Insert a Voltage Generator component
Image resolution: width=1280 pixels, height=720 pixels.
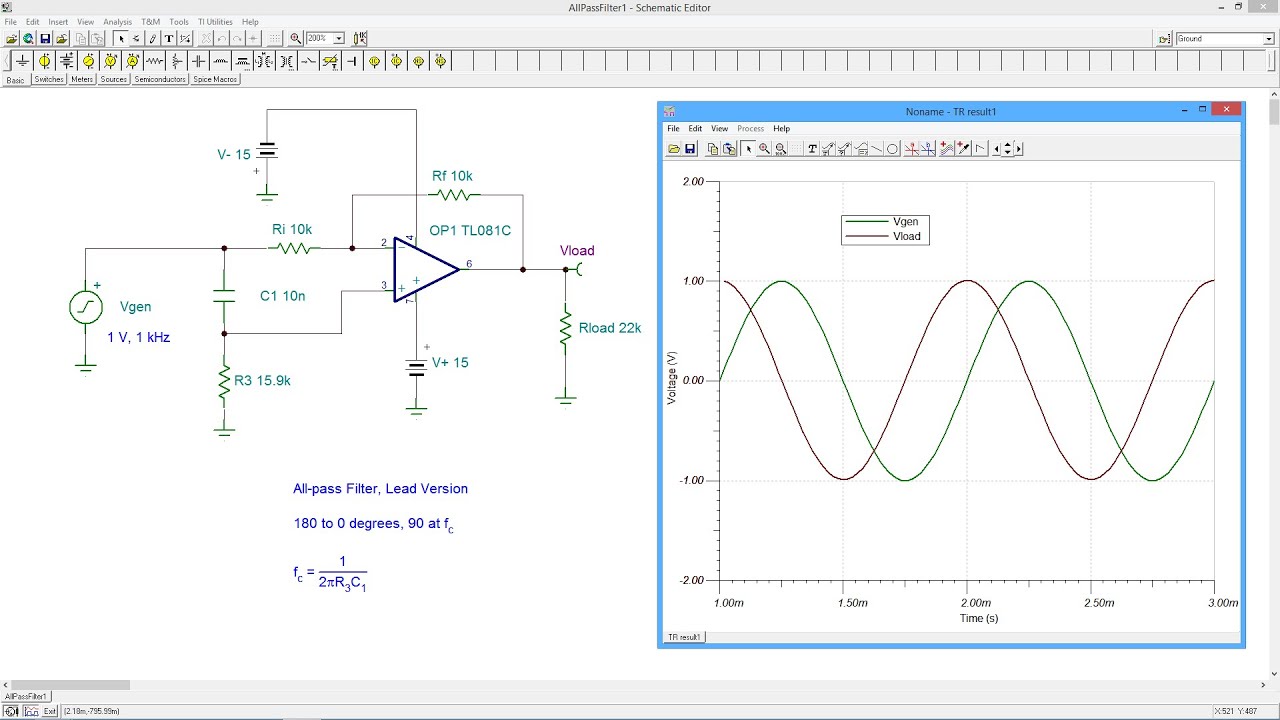pyautogui.click(x=88, y=61)
